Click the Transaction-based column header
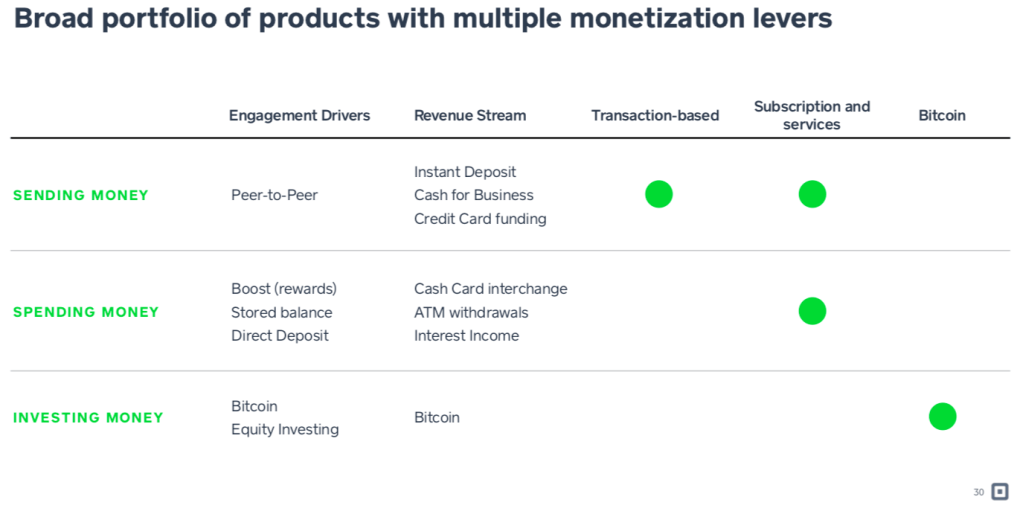1023x511 pixels. 655,115
